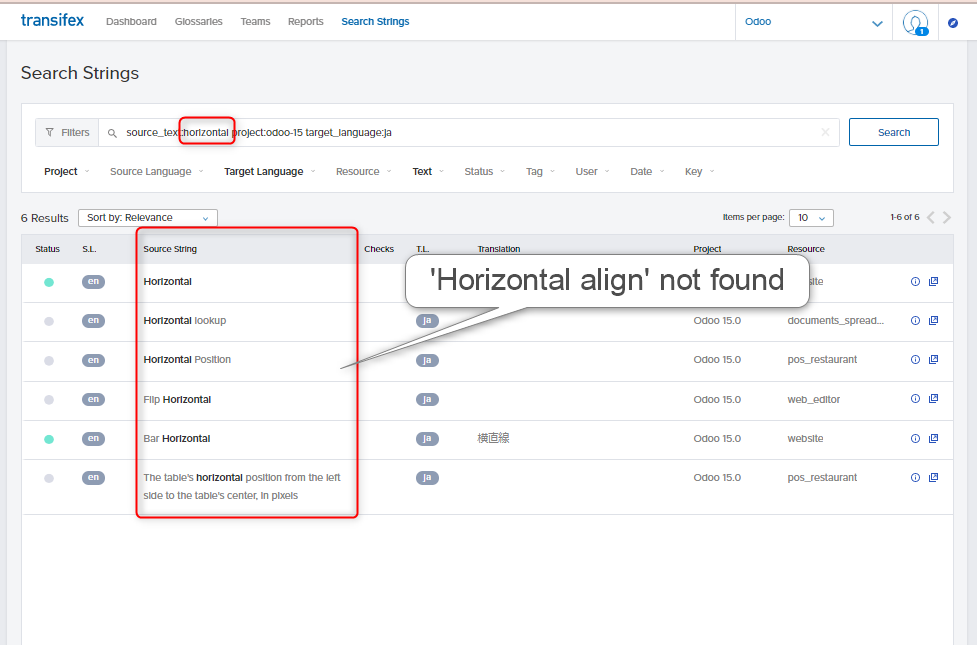The height and width of the screenshot is (645, 977).
Task: Open 'Horizontal' string in editor
Action: (933, 282)
